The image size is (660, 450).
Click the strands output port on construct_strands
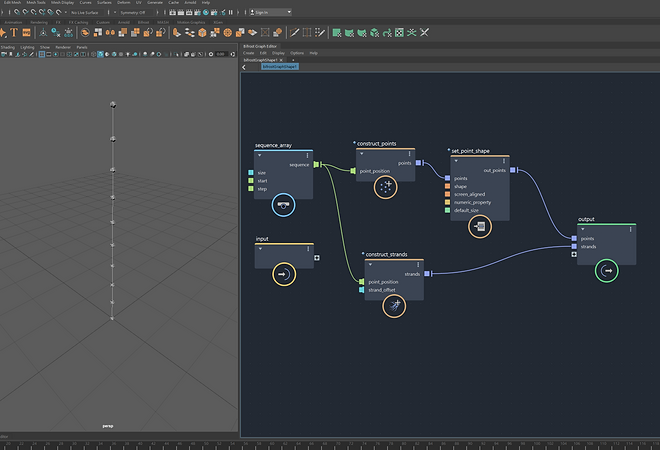(427, 274)
